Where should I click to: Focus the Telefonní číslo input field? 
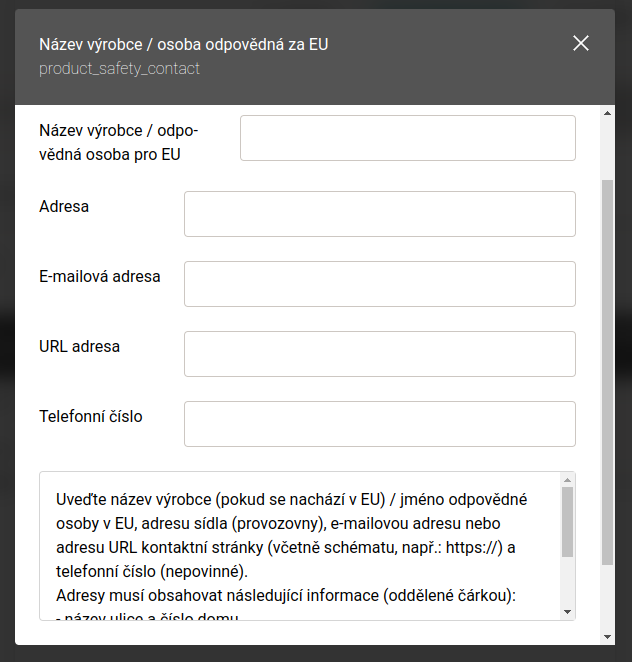point(379,424)
